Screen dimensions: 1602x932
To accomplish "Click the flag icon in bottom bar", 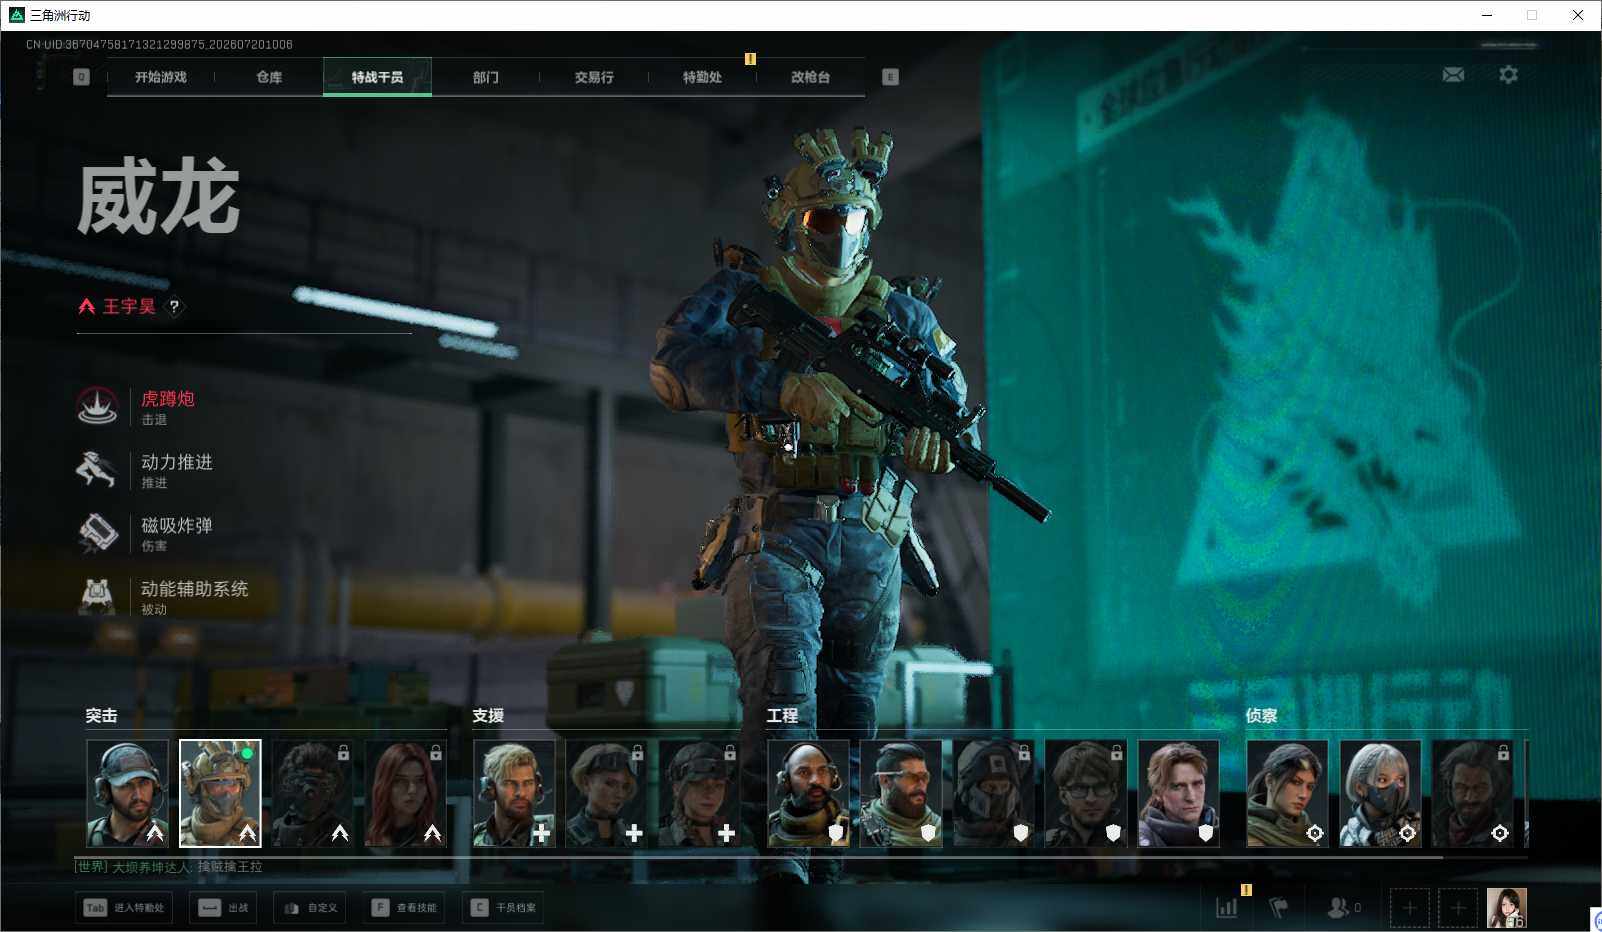I will click(1278, 907).
